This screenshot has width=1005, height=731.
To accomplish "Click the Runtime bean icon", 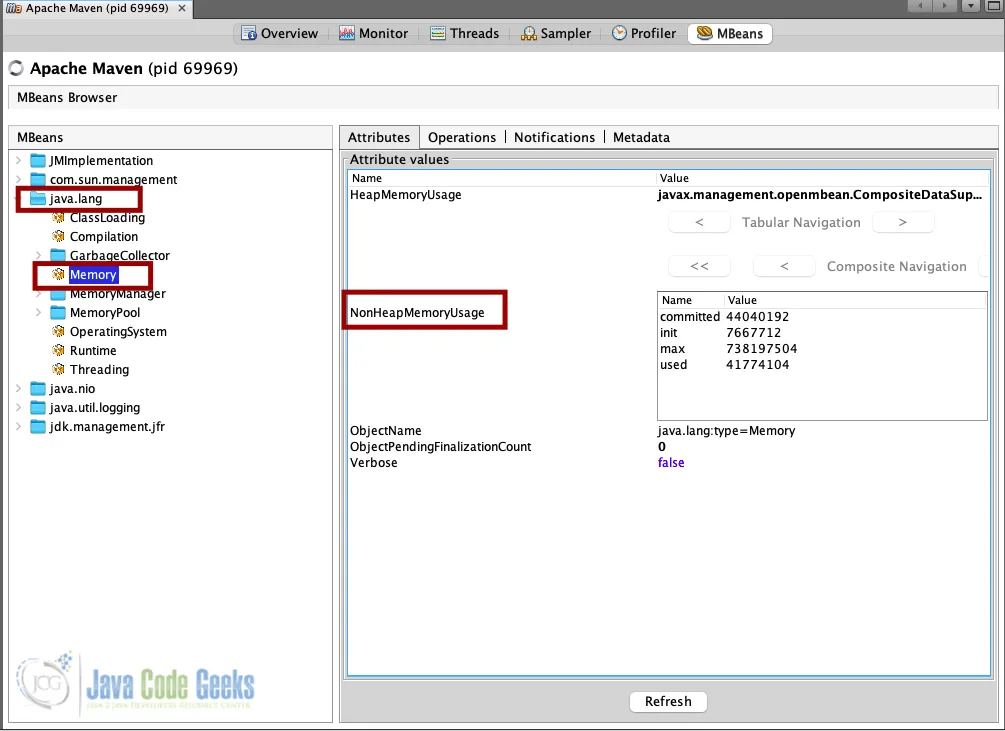I will click(58, 350).
